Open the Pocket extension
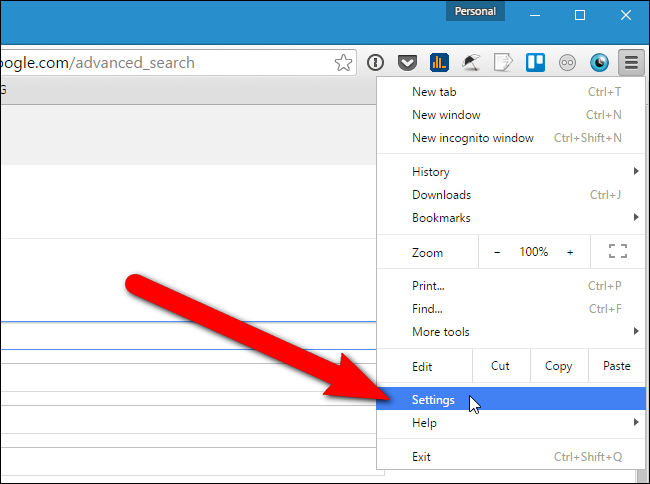 [x=406, y=63]
